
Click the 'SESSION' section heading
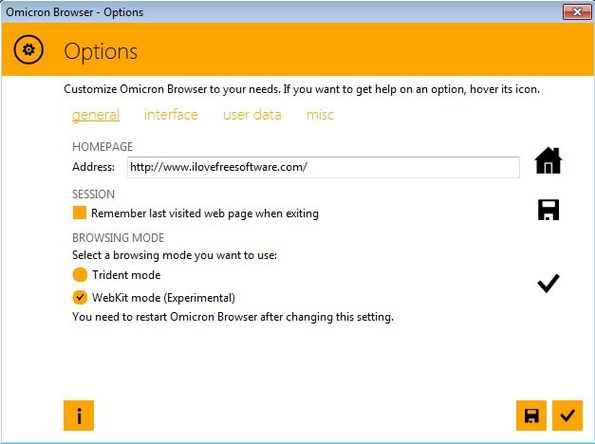pyautogui.click(x=93, y=194)
